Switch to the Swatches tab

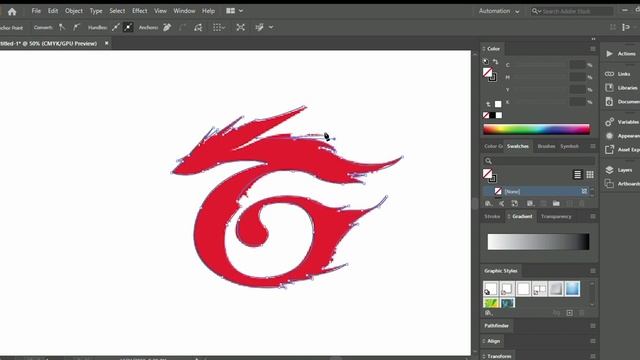point(518,146)
